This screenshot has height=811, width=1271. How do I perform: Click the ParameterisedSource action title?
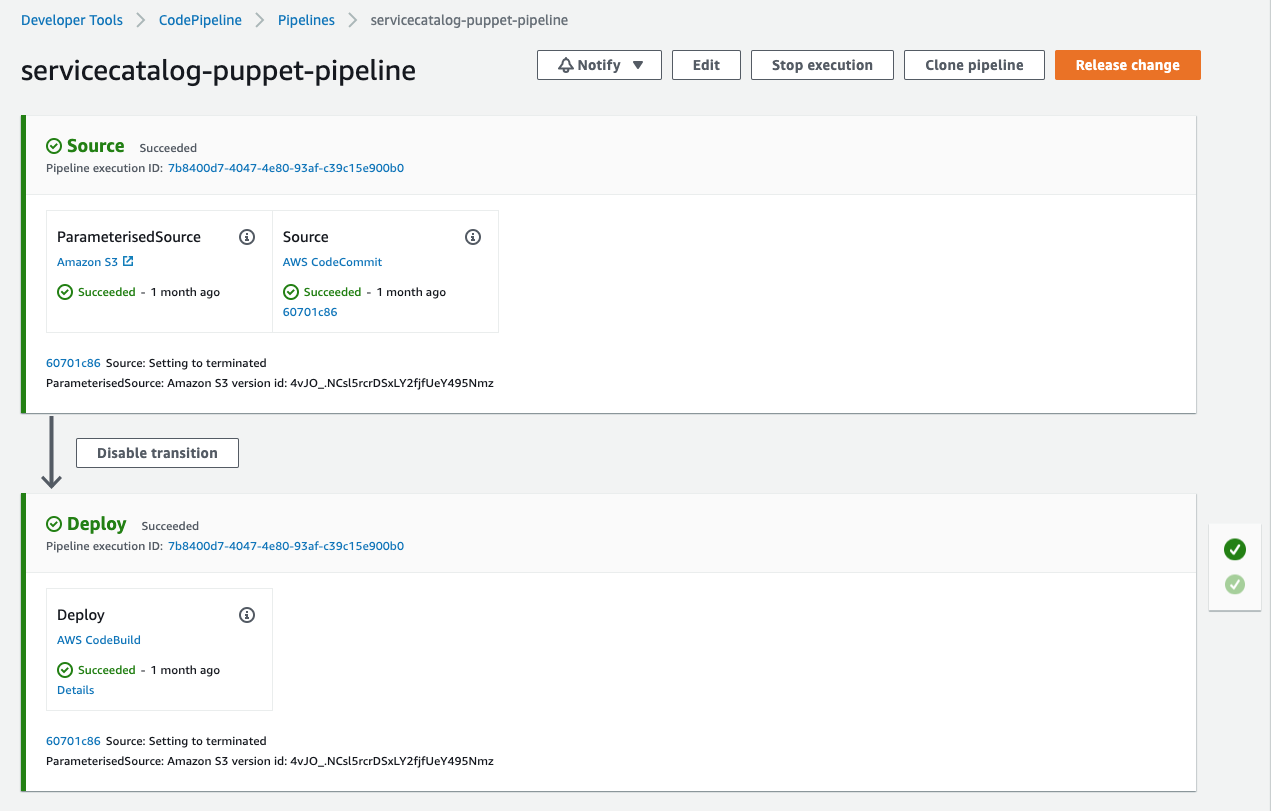click(x=129, y=237)
